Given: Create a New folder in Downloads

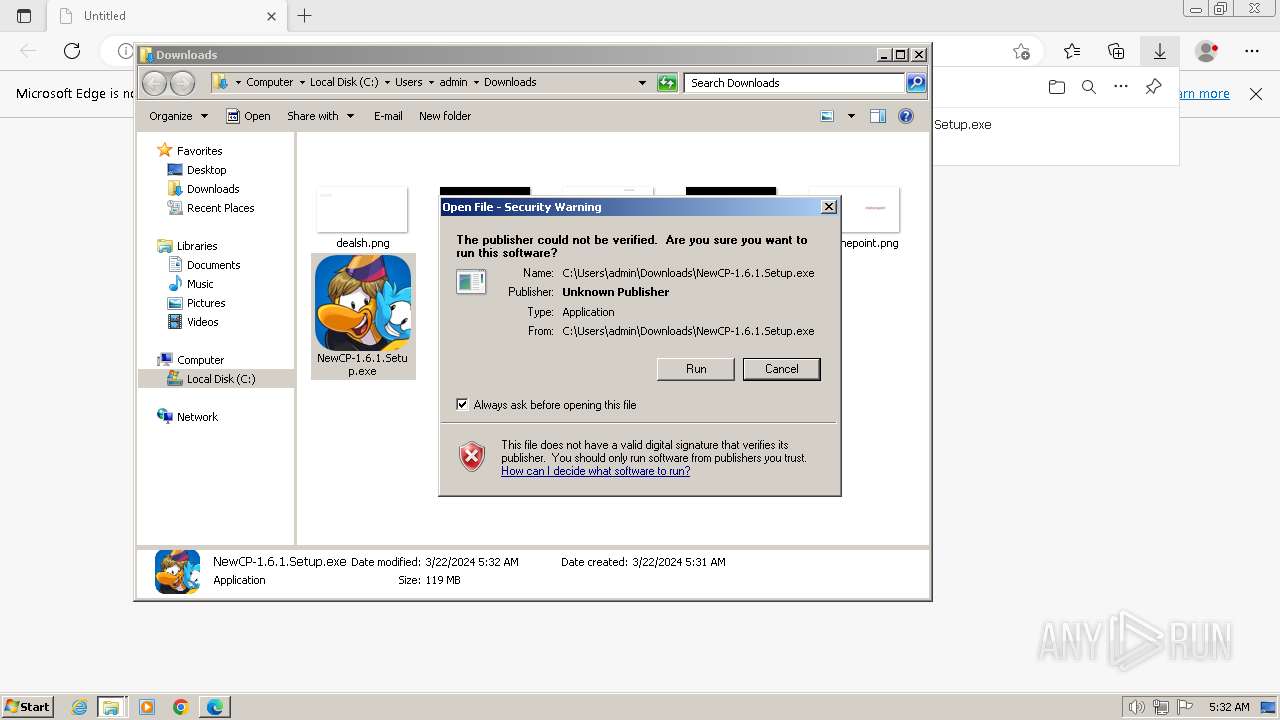Looking at the screenshot, I should (x=445, y=116).
